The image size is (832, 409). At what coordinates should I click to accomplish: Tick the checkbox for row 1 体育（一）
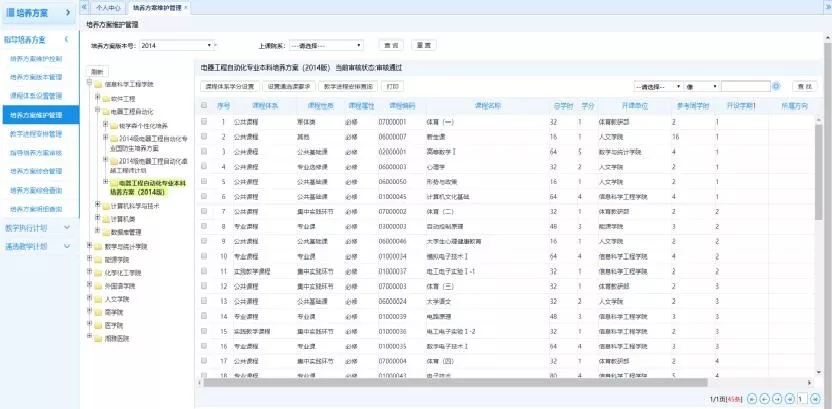pyautogui.click(x=204, y=121)
